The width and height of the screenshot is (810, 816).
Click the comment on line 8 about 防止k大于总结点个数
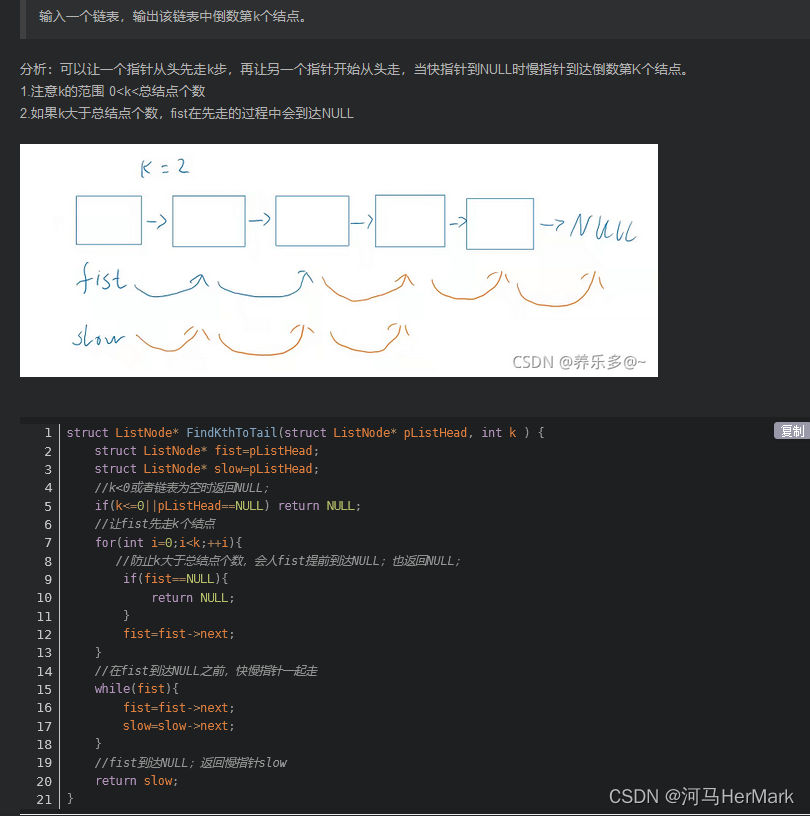coord(288,560)
